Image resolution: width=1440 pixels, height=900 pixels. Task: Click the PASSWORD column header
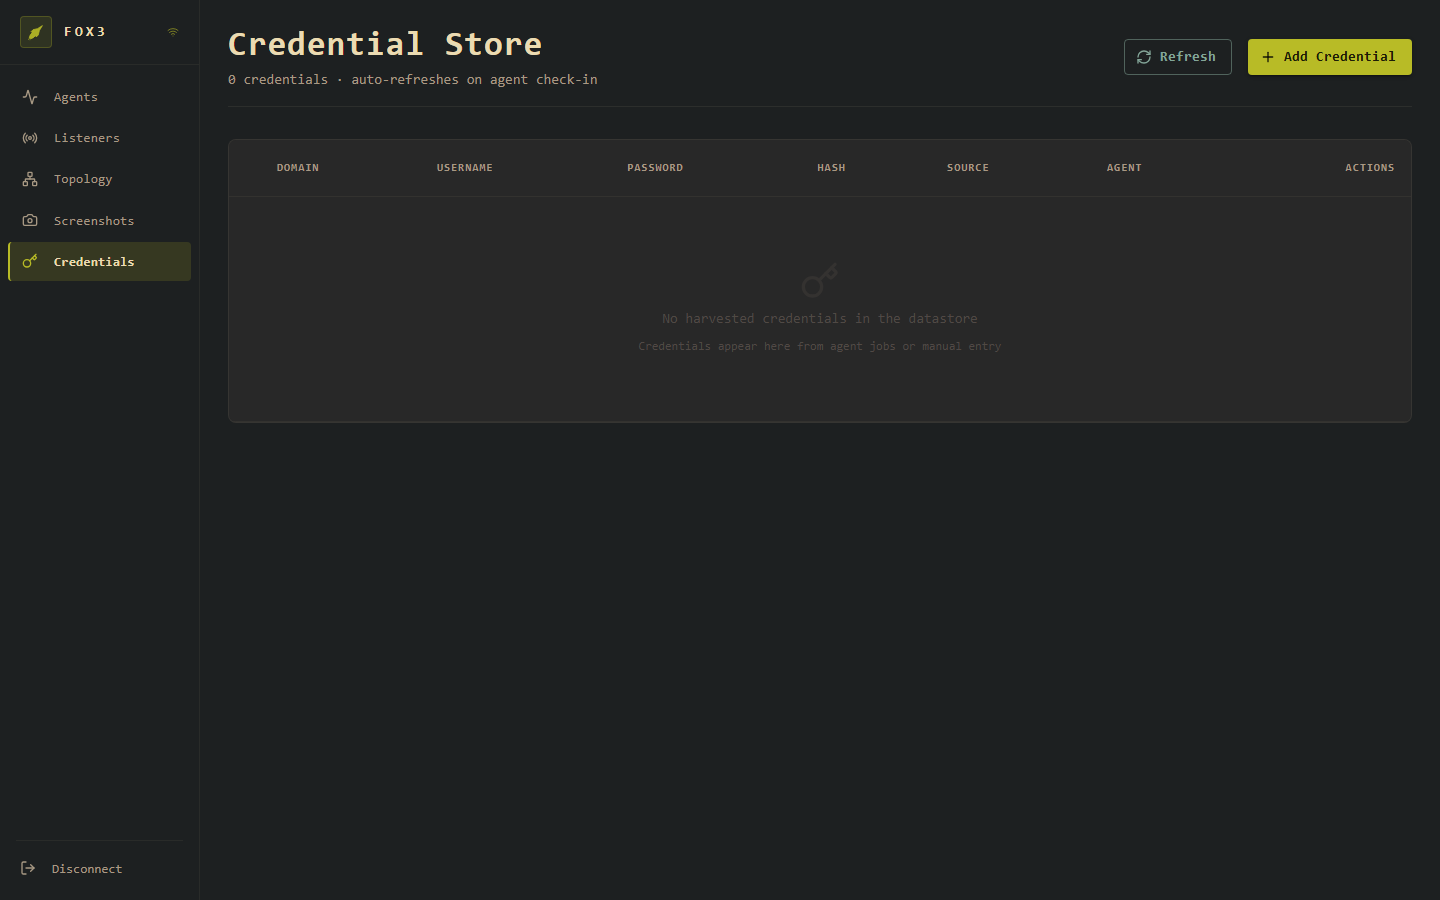[655, 168]
